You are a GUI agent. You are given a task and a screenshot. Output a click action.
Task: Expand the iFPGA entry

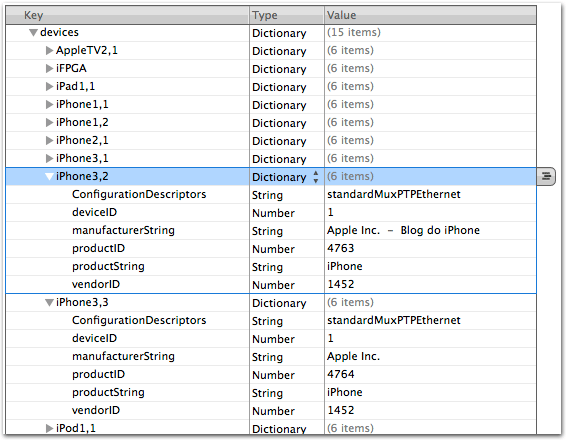[x=49, y=68]
